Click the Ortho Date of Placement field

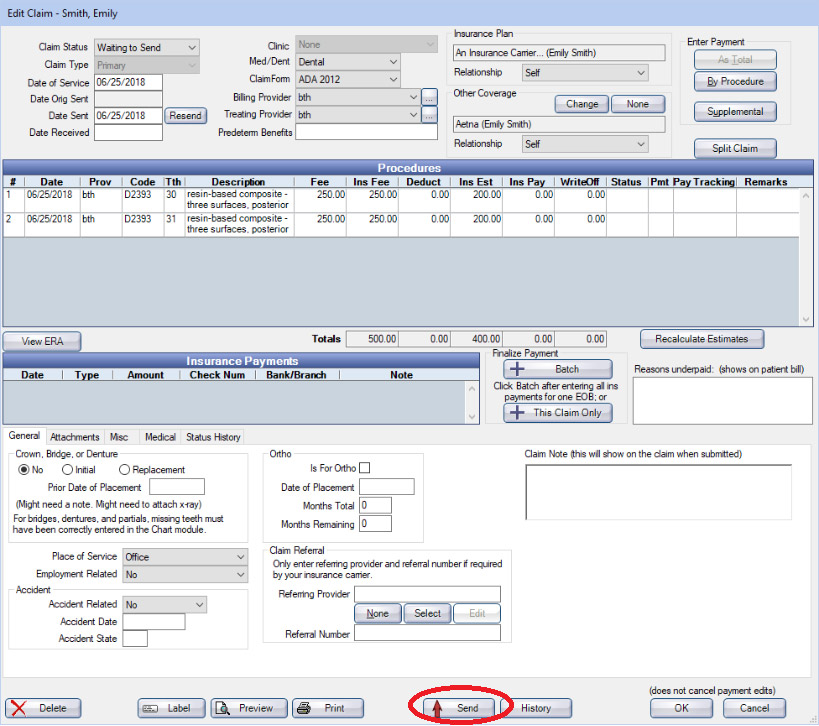pyautogui.click(x=387, y=487)
